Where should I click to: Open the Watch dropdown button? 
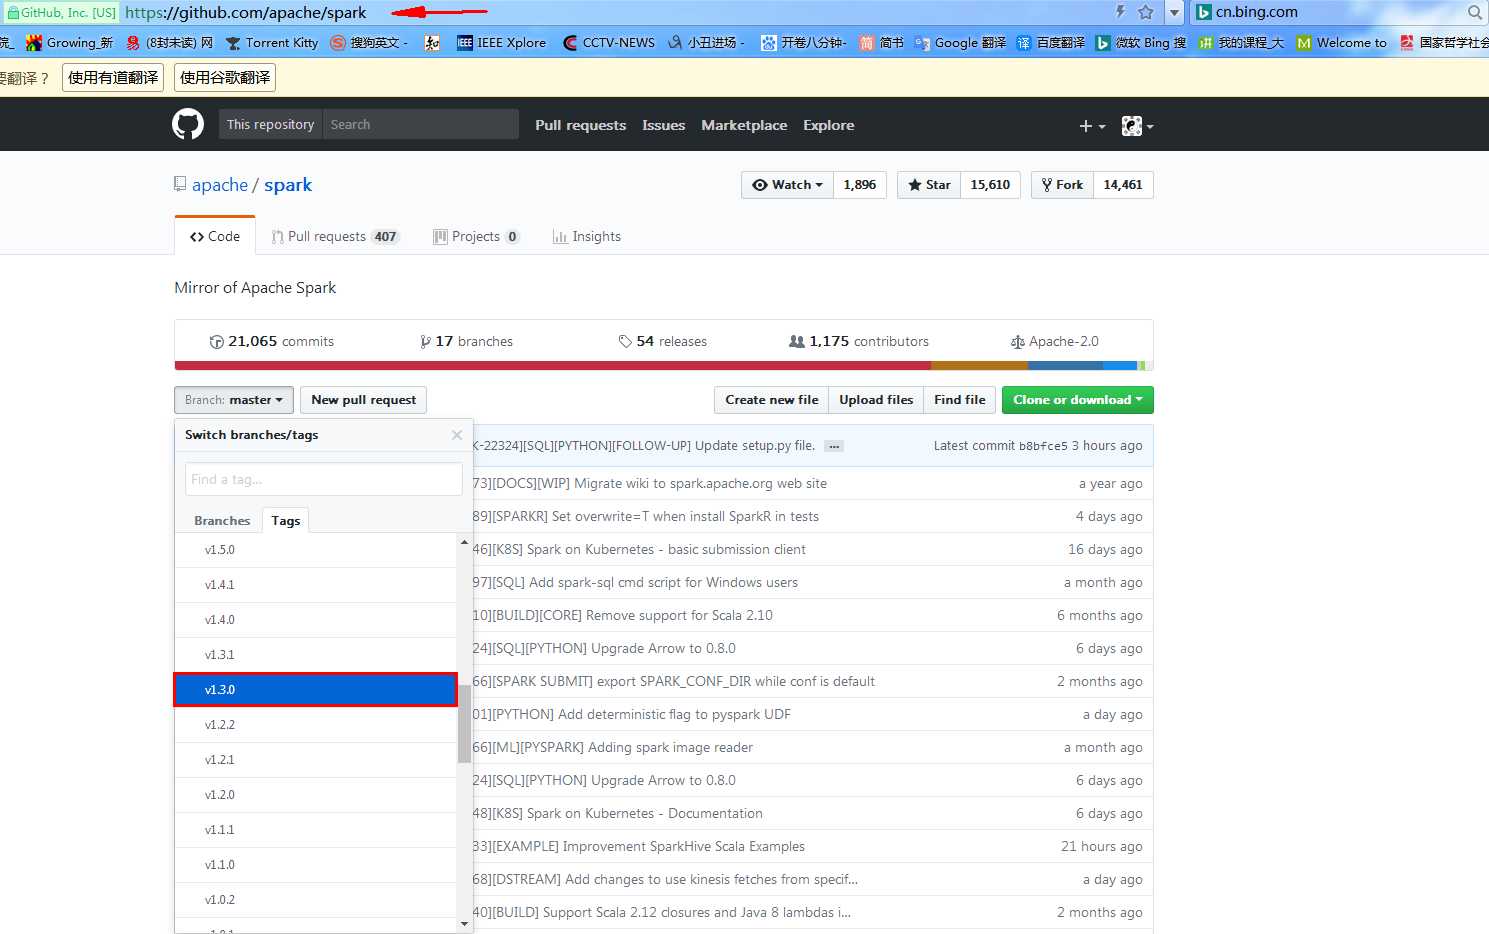click(787, 185)
